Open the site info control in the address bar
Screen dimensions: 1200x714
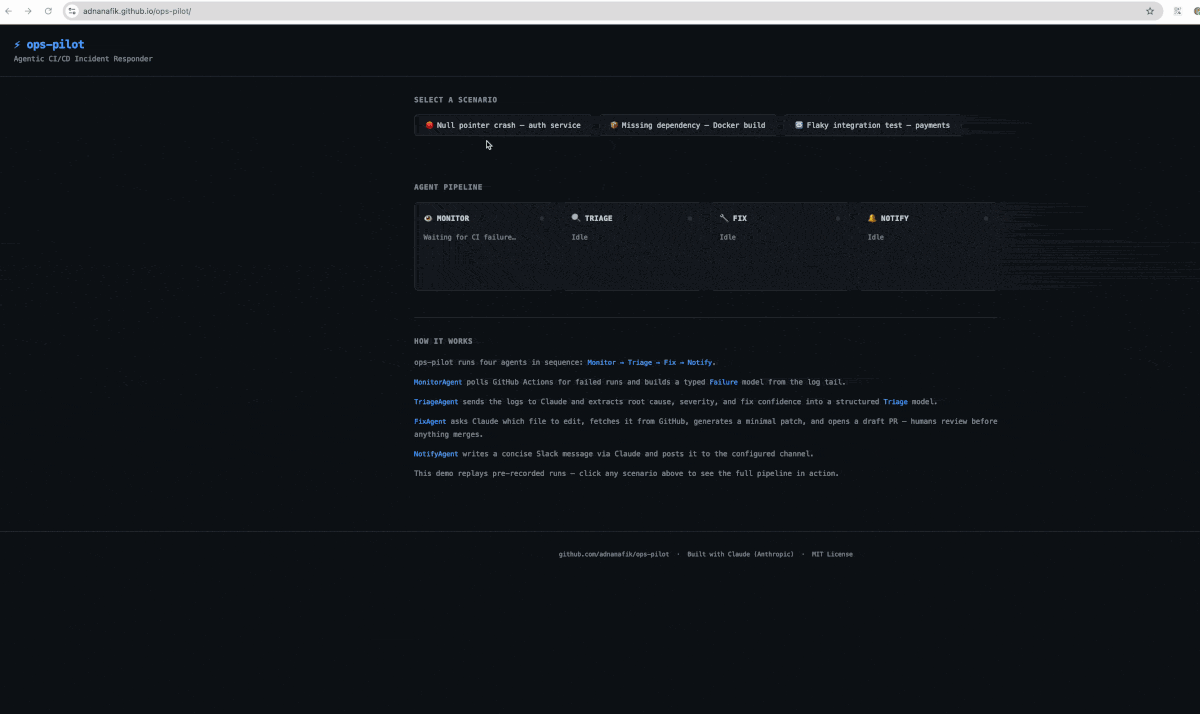pos(70,11)
